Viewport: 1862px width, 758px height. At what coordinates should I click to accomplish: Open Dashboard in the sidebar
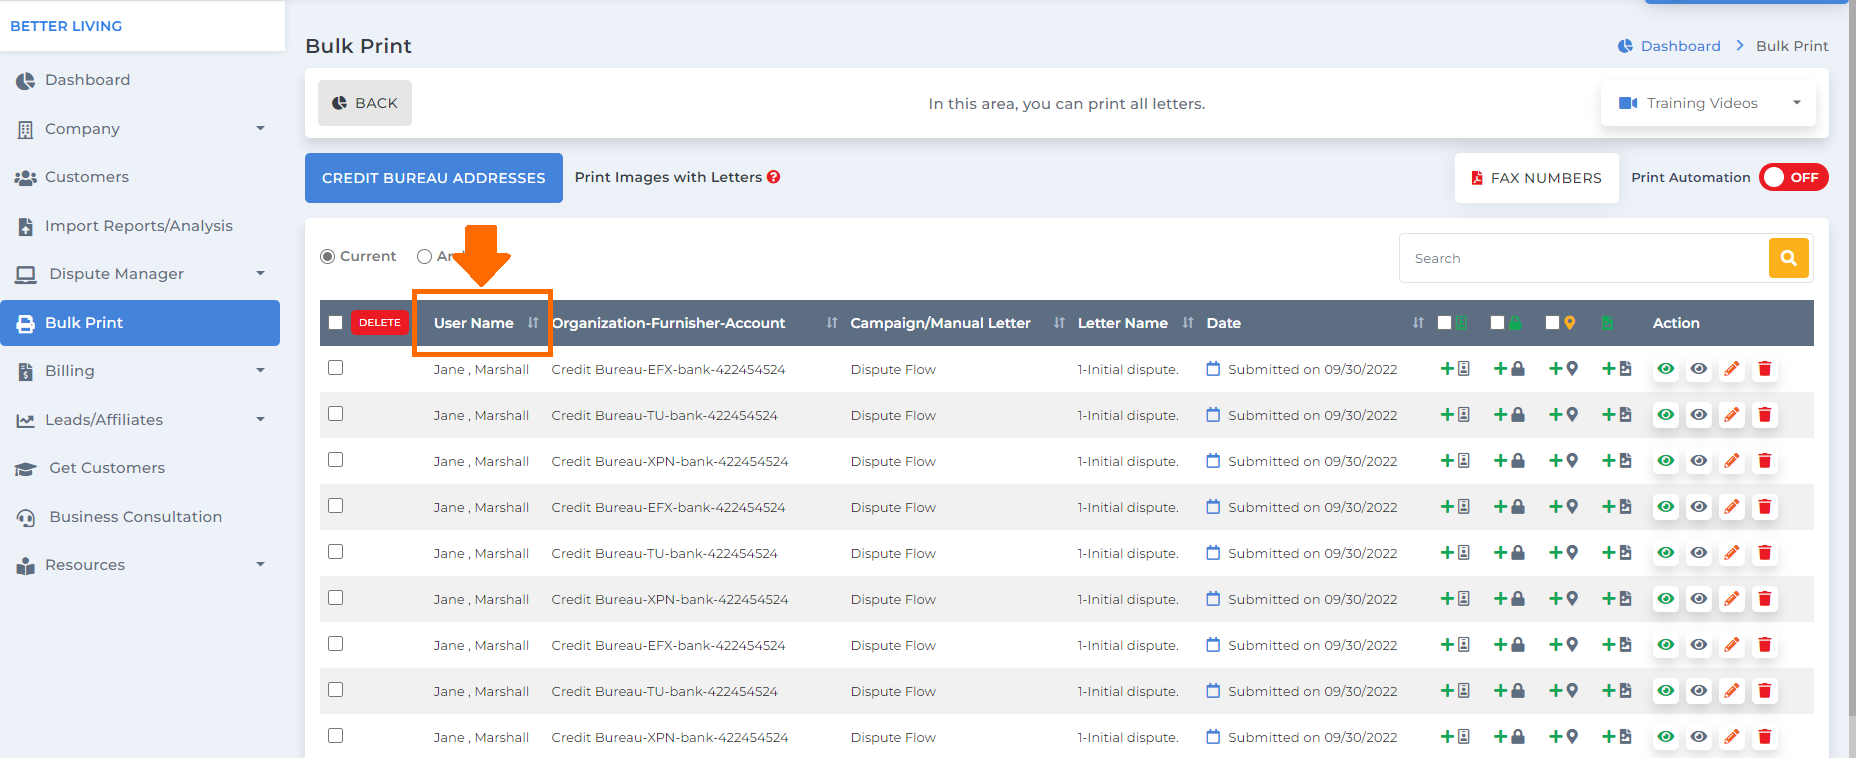click(87, 80)
